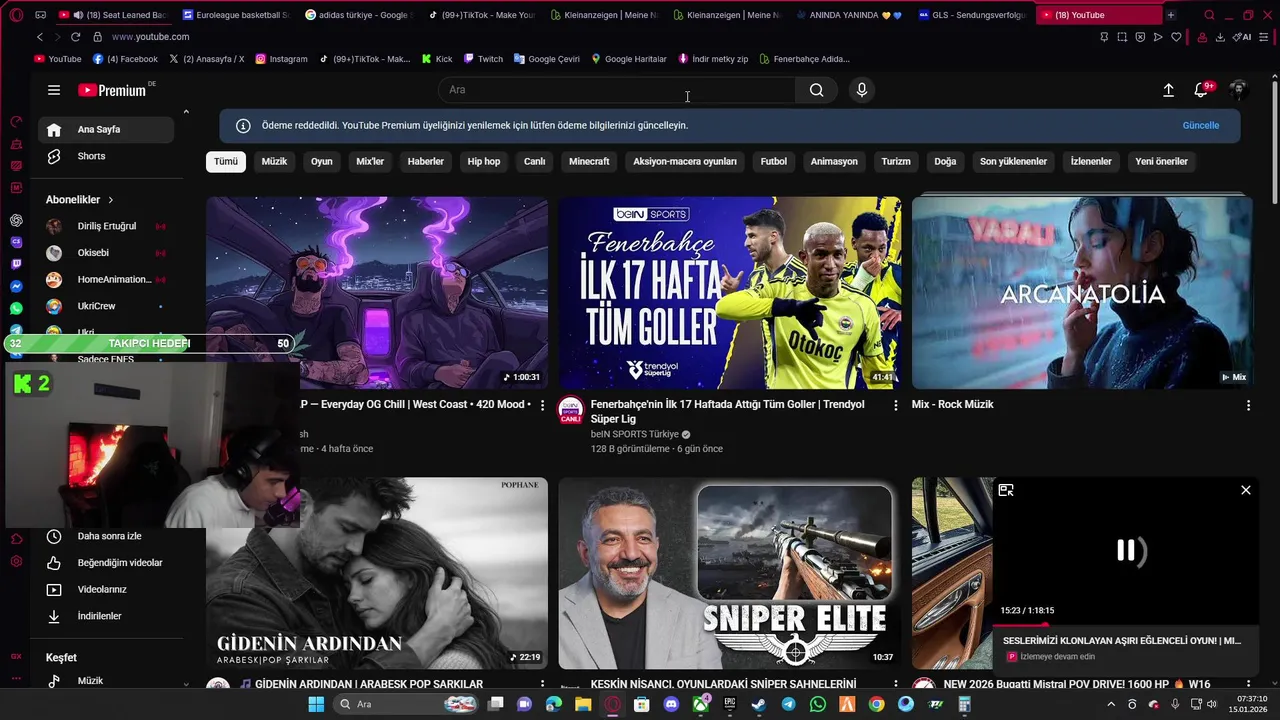Expand miniplayer to full watch page

(1006, 490)
